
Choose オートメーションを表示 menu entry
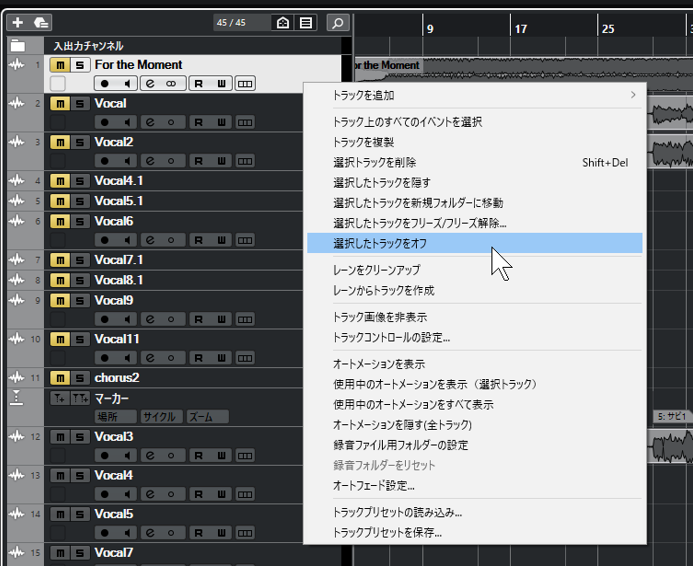click(x=475, y=364)
